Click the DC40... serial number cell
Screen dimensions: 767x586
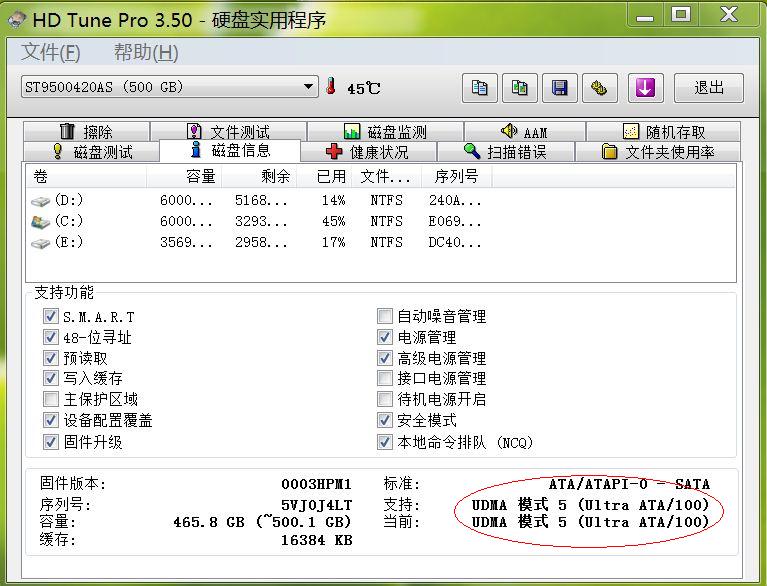pyautogui.click(x=455, y=243)
